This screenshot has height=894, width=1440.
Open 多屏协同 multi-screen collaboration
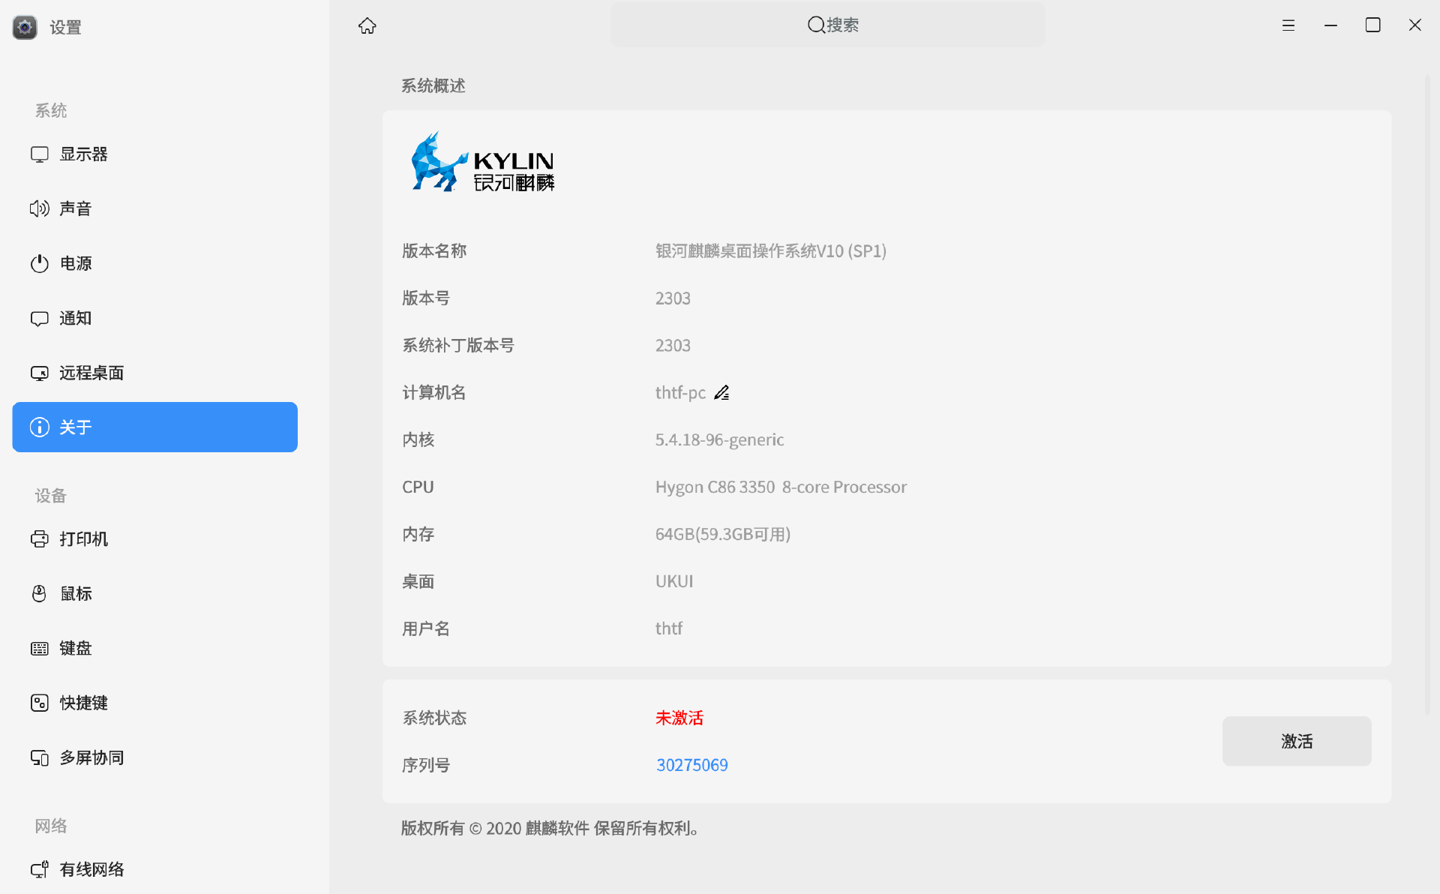(x=91, y=758)
